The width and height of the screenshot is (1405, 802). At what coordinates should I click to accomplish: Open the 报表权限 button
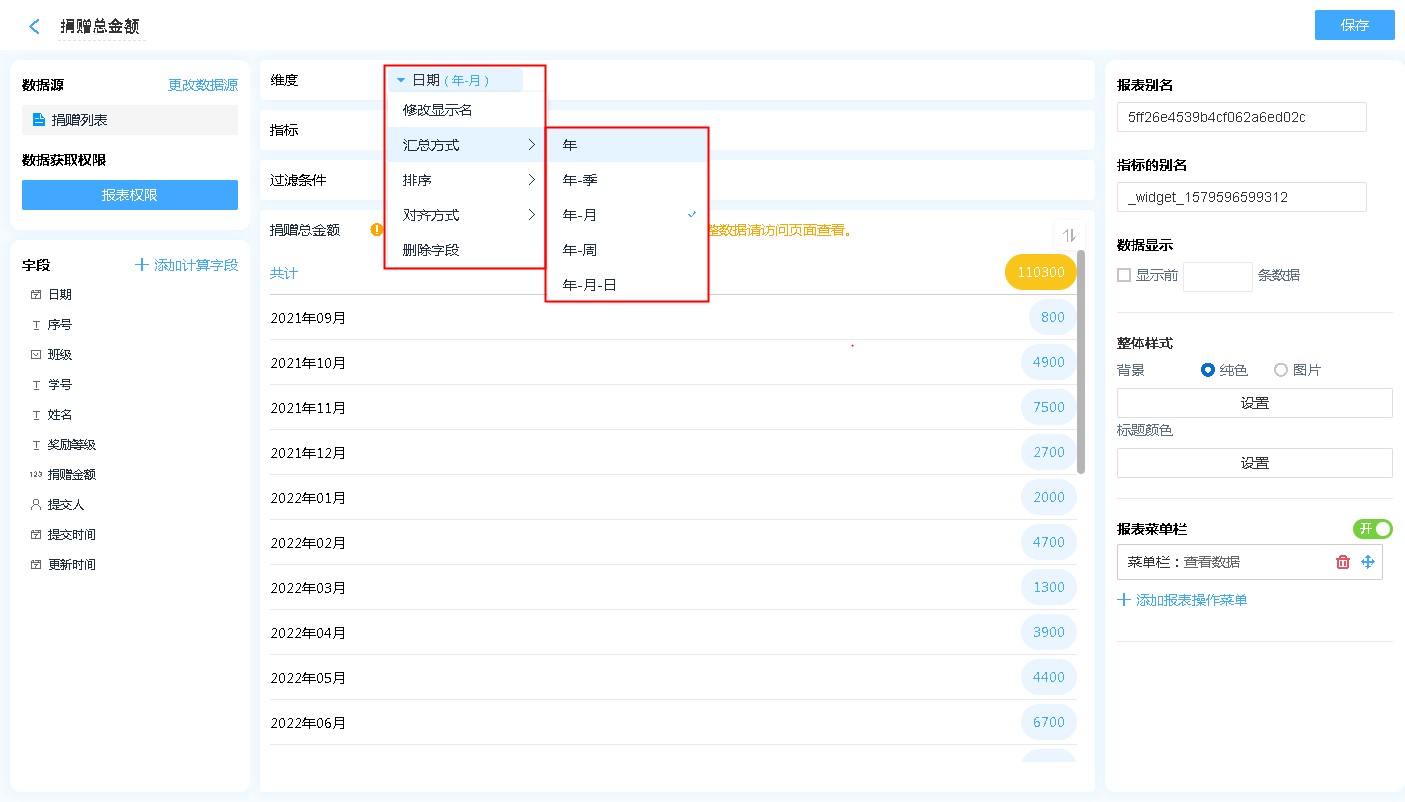coord(130,195)
